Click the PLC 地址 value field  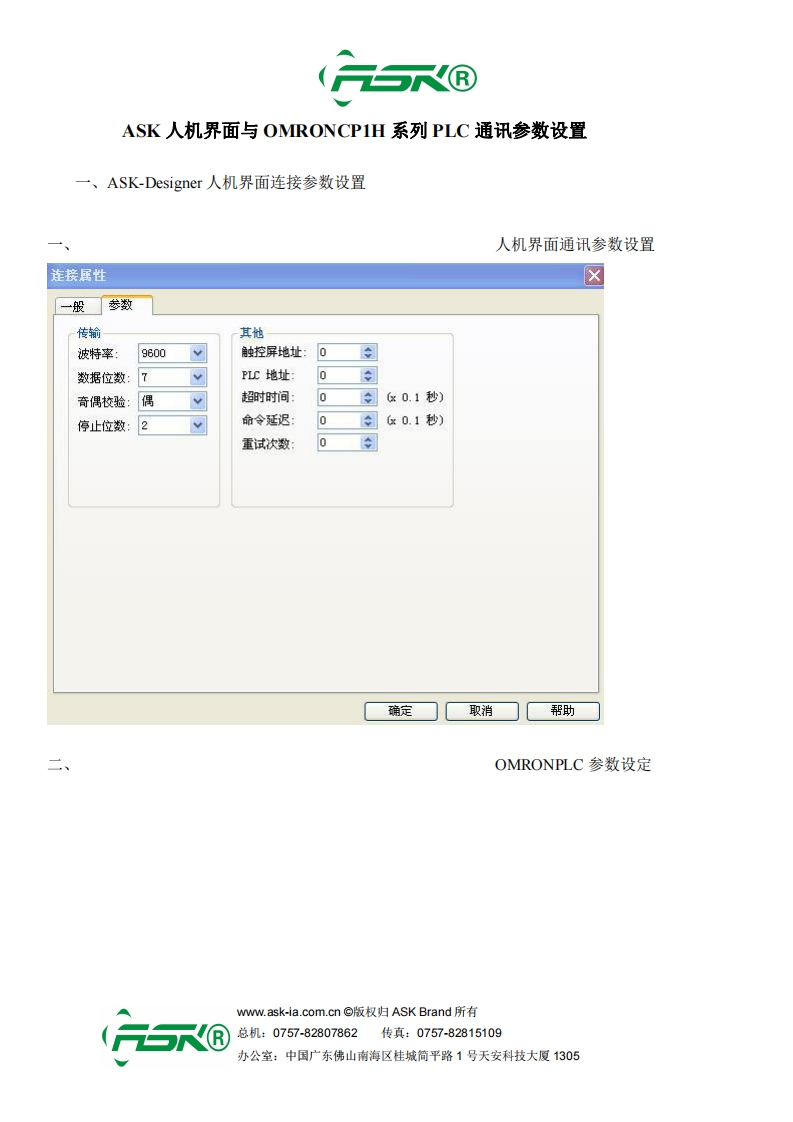coord(339,375)
